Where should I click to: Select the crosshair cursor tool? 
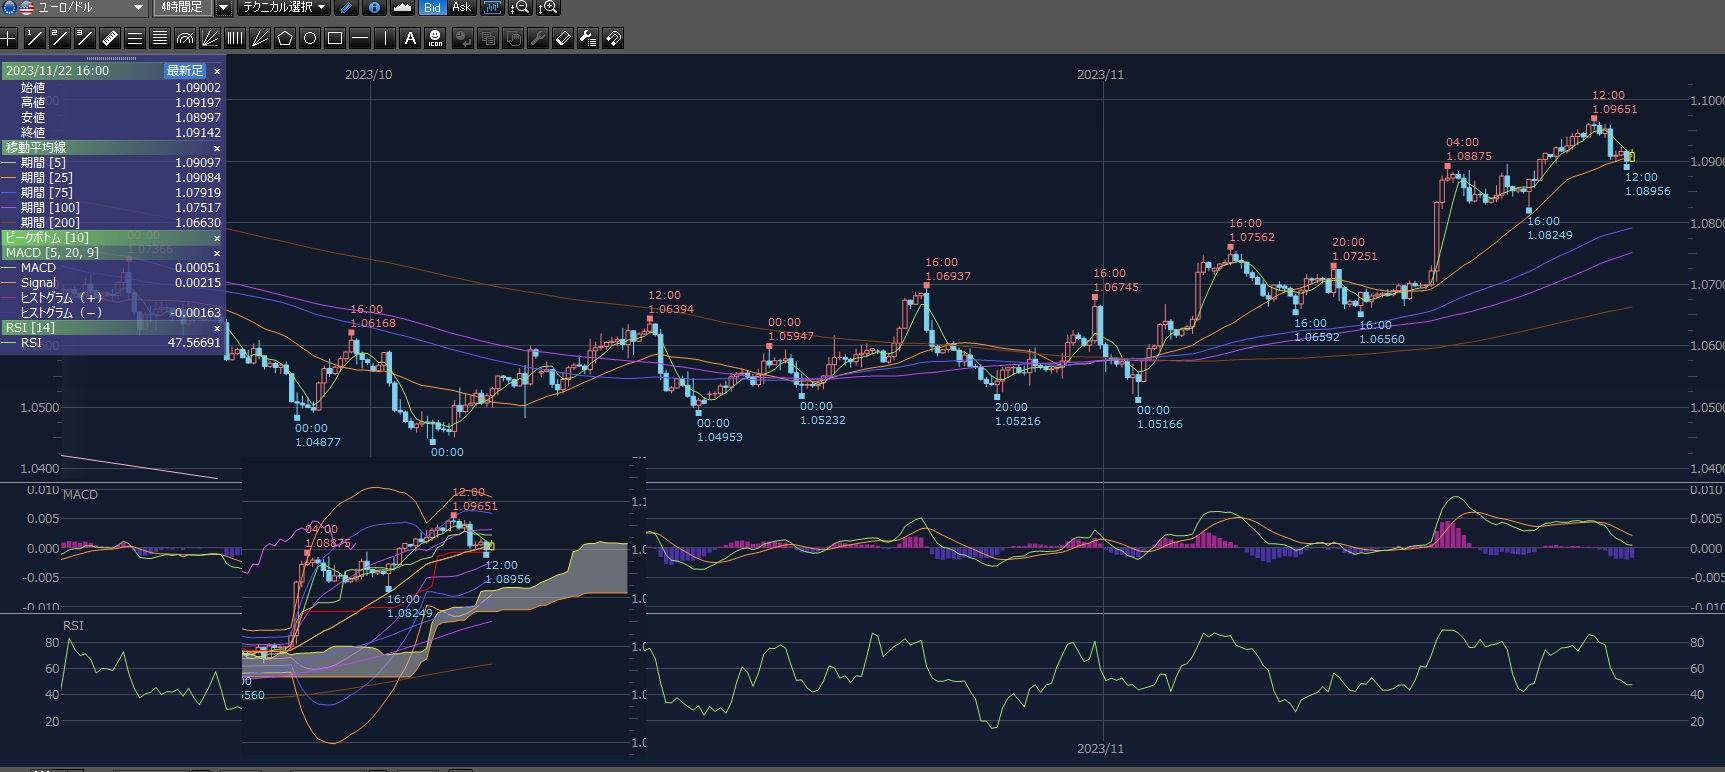(9, 39)
